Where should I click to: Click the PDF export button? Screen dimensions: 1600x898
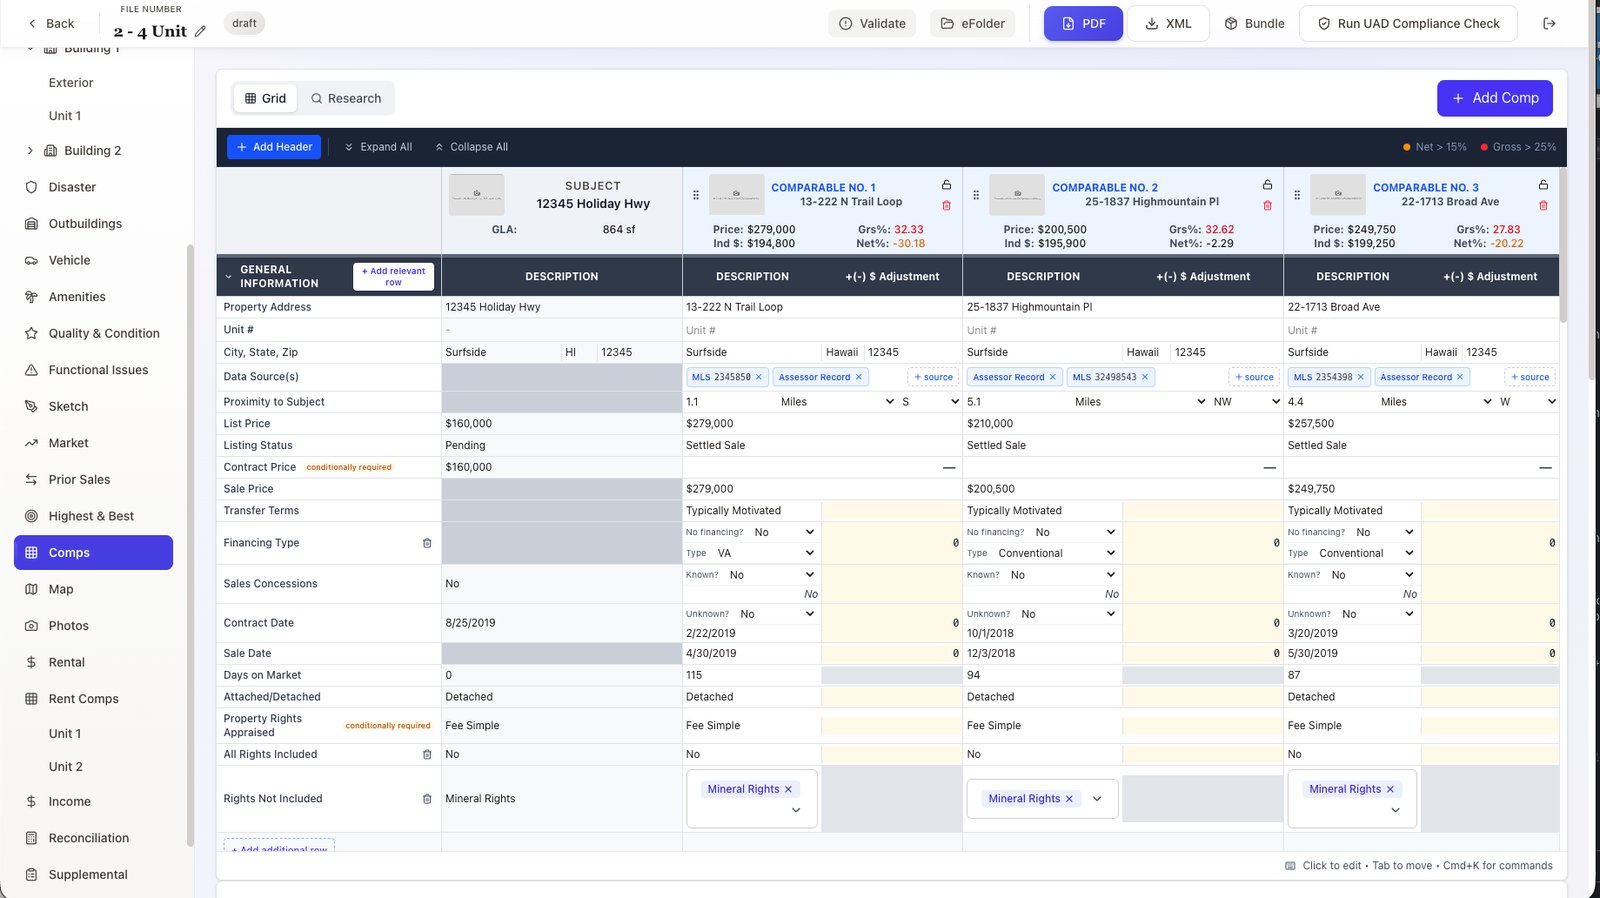(1083, 23)
